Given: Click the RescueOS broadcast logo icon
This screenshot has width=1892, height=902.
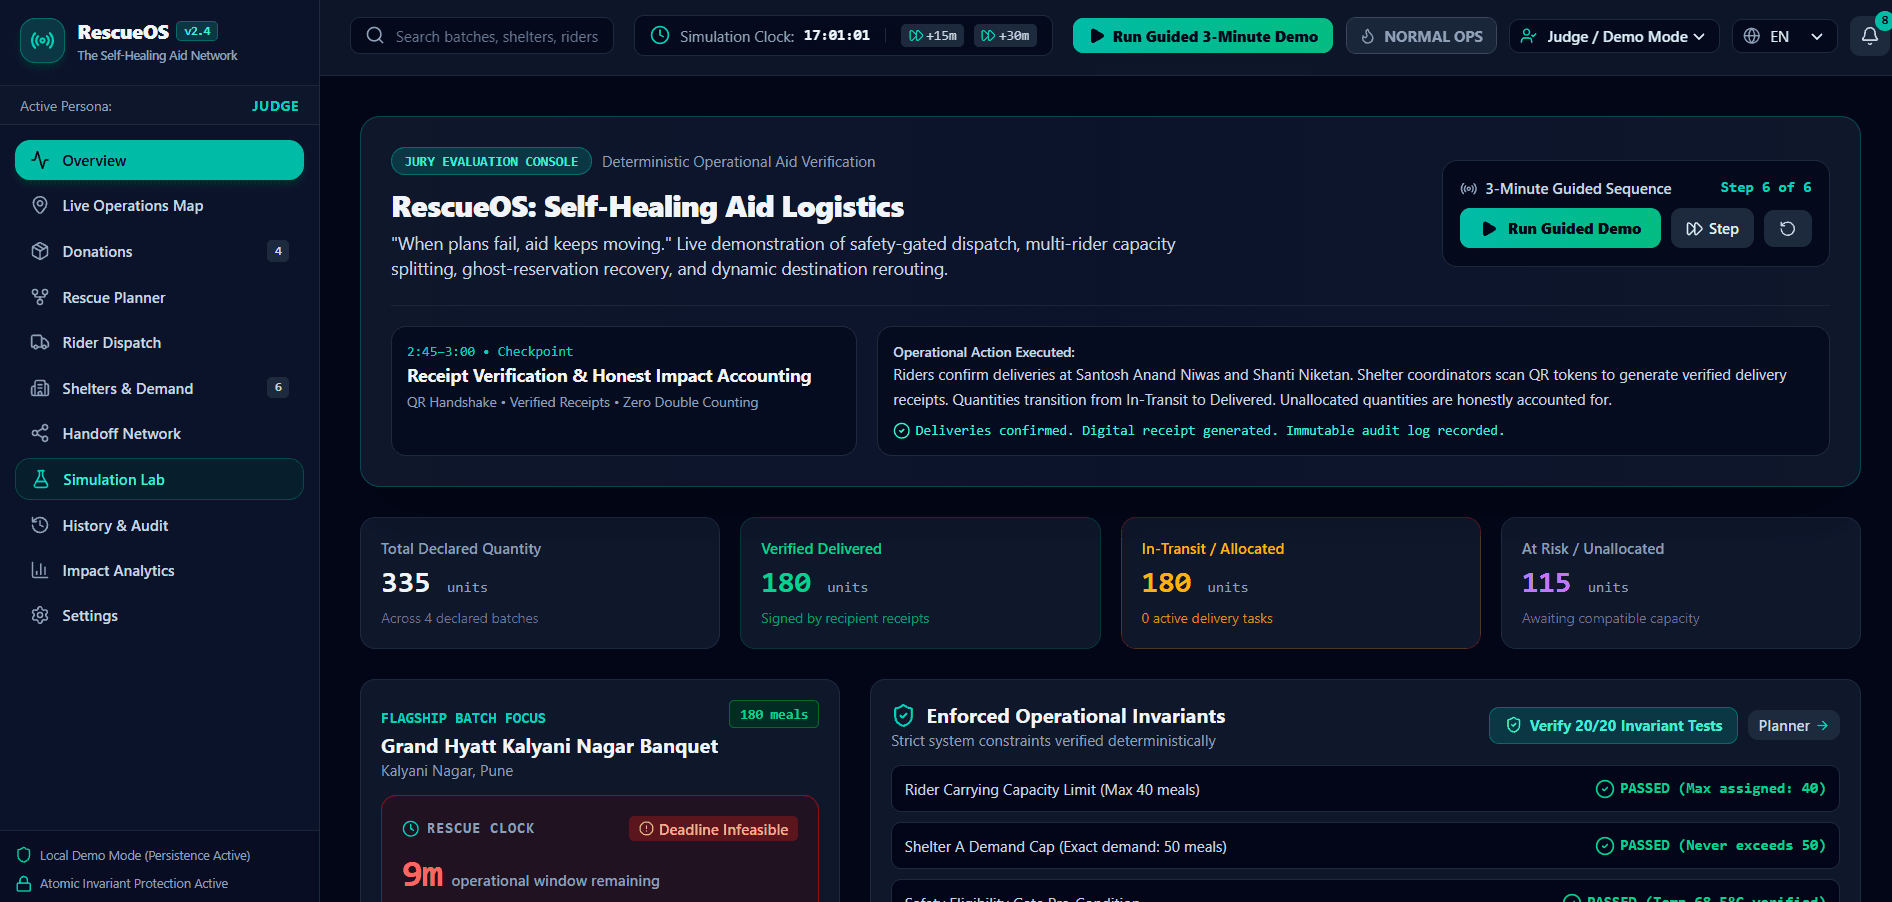Looking at the screenshot, I should tap(42, 41).
